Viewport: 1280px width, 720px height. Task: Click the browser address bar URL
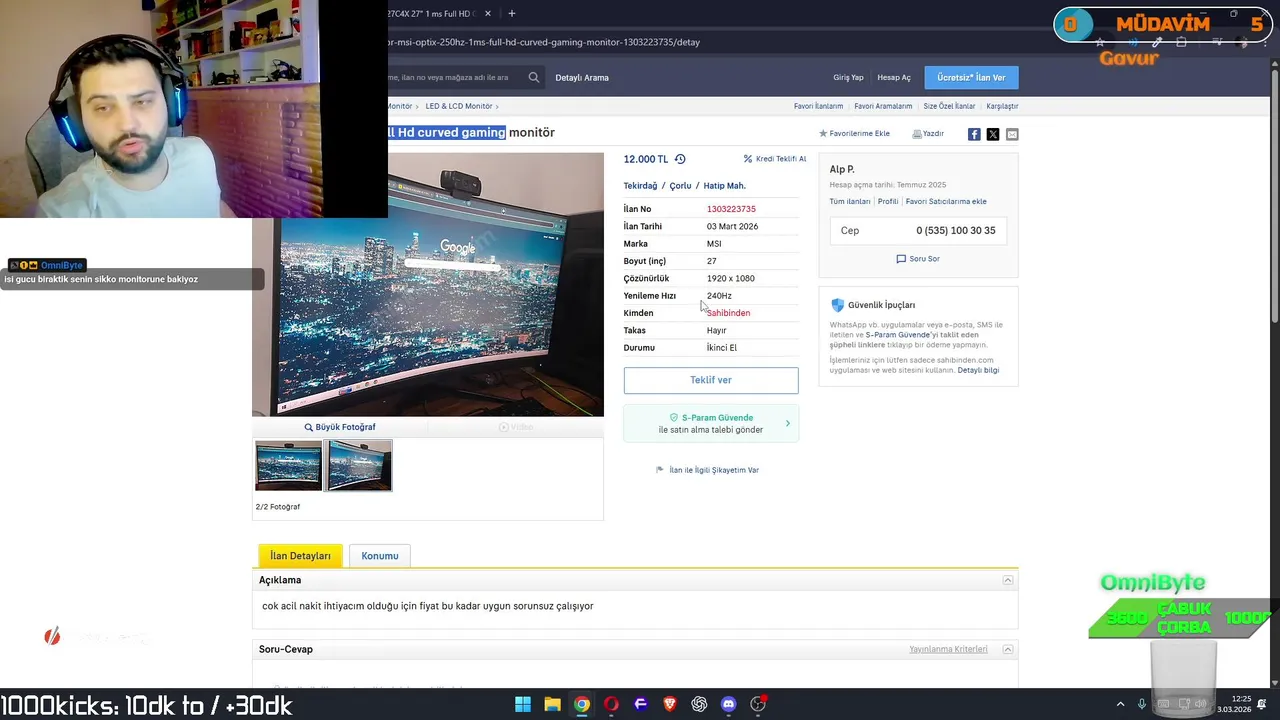click(544, 42)
